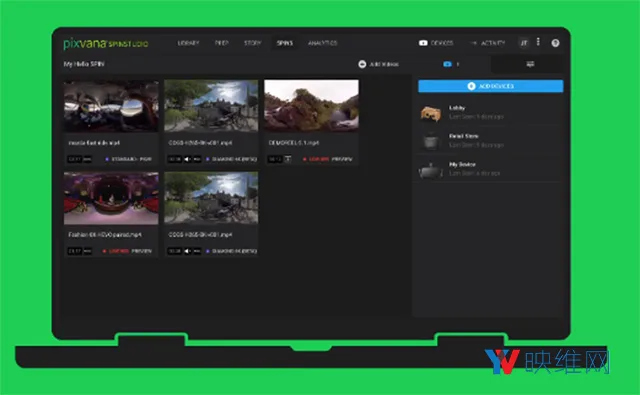Click the duration badge on the Fashion card
This screenshot has width=640, height=395.
[x=75, y=251]
